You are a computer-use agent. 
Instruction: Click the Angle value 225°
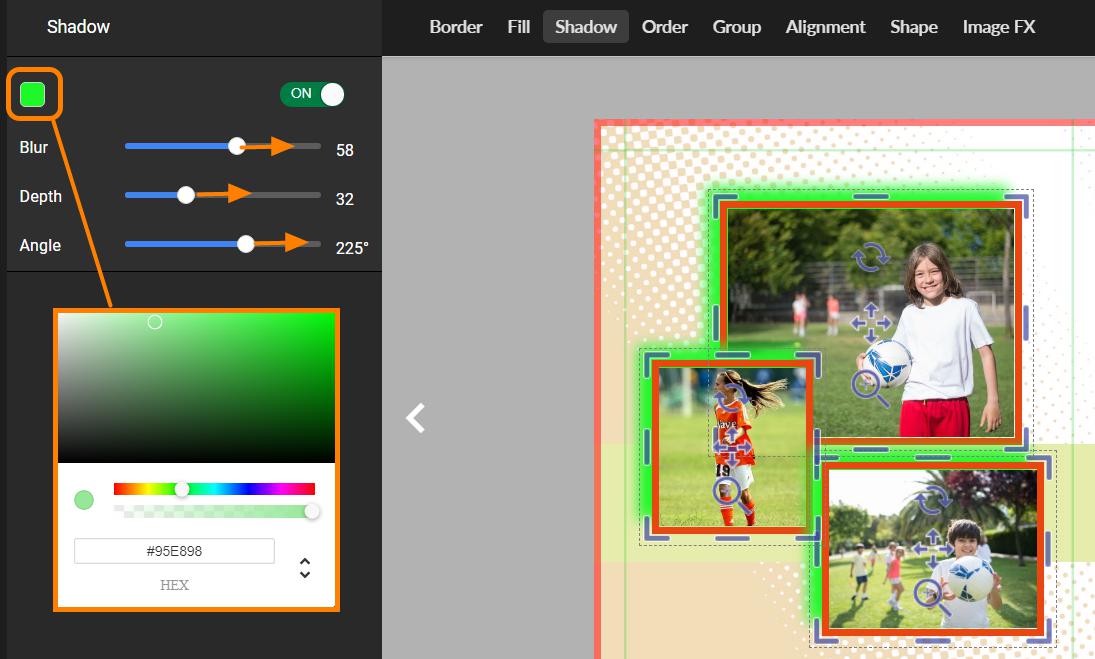click(x=352, y=247)
